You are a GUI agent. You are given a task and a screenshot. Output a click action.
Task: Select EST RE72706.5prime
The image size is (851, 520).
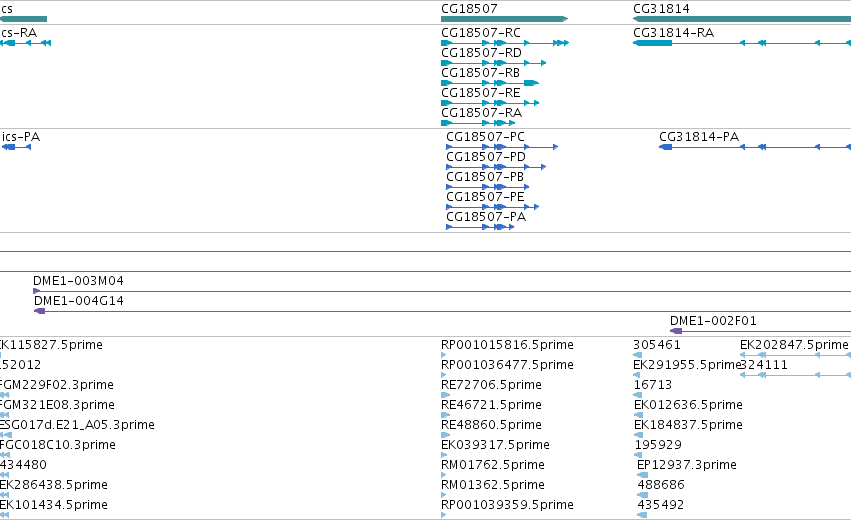tap(491, 385)
